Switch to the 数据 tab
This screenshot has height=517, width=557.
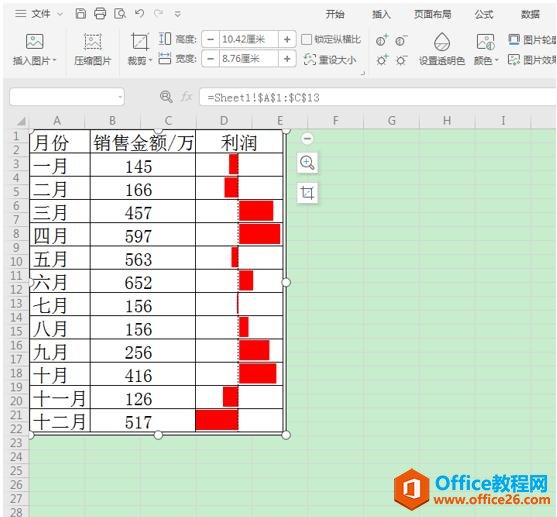(x=530, y=14)
